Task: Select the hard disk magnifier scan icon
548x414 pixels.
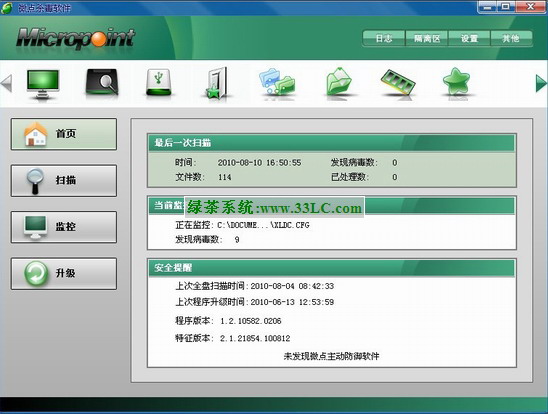Action: point(102,82)
